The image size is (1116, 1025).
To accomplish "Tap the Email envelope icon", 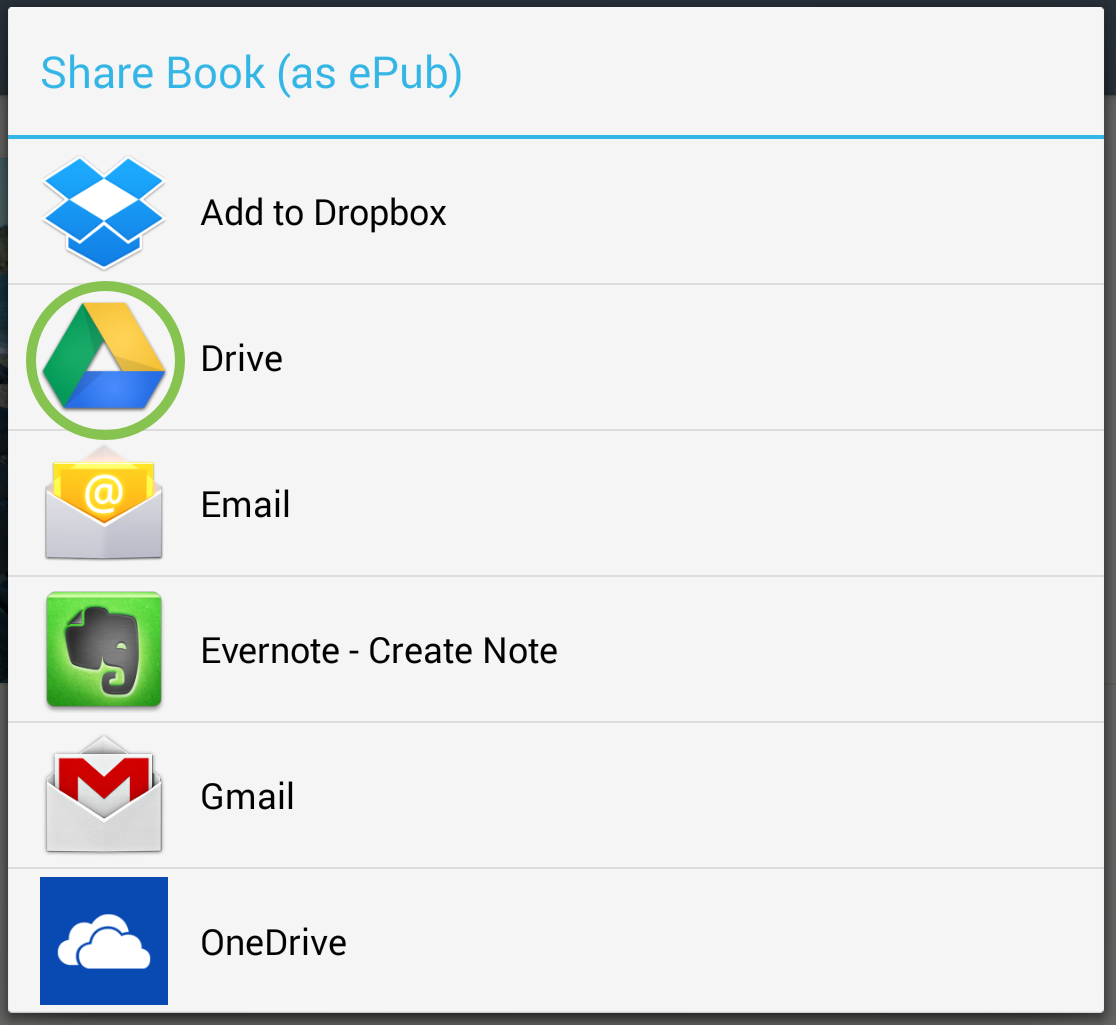I will coord(104,504).
